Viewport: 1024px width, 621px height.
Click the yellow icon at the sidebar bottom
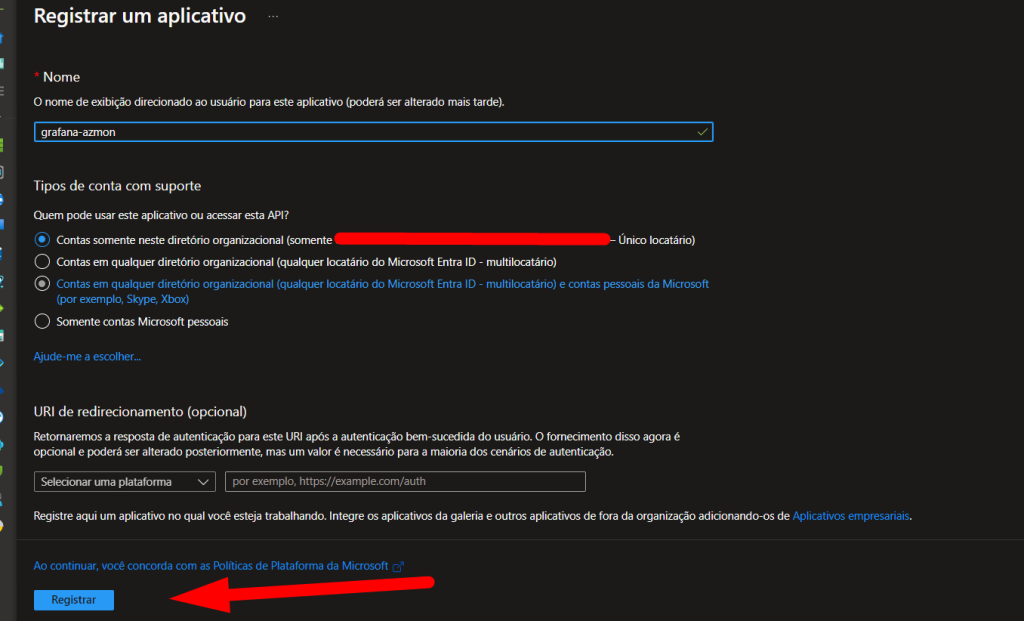click(3, 526)
